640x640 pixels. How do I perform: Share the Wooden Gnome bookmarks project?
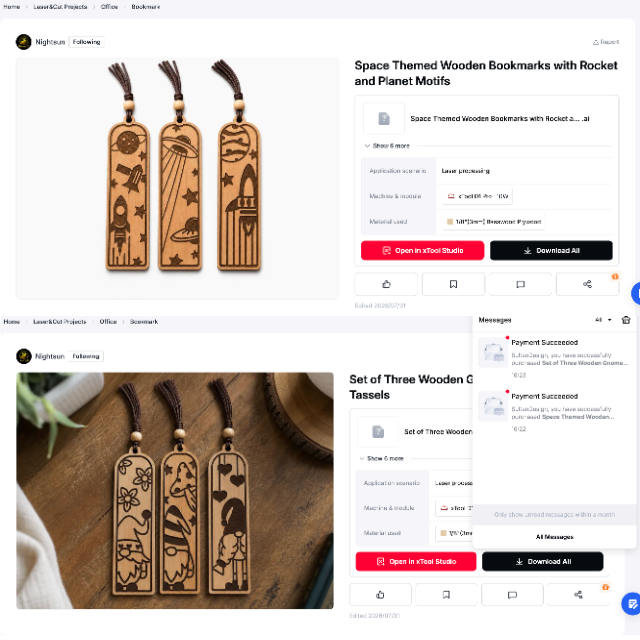tap(578, 595)
